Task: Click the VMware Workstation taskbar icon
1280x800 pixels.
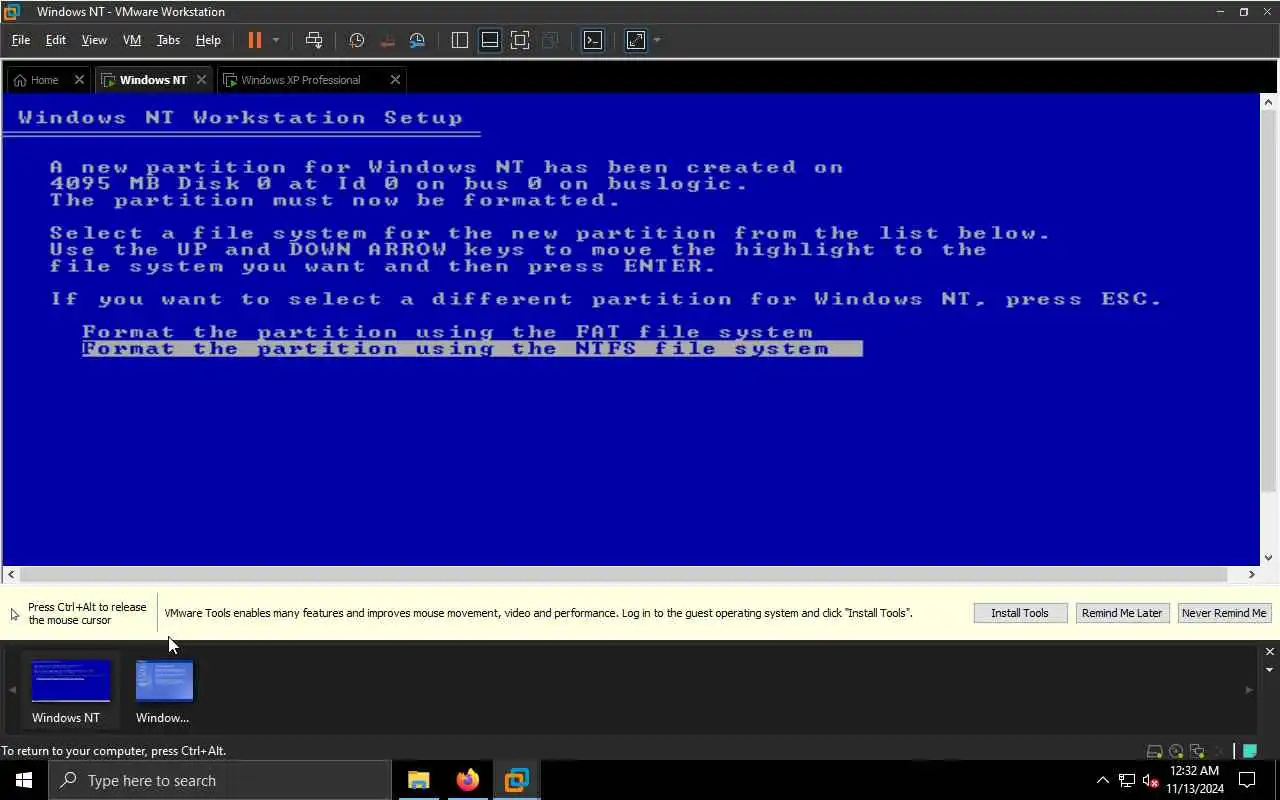Action: (516, 780)
